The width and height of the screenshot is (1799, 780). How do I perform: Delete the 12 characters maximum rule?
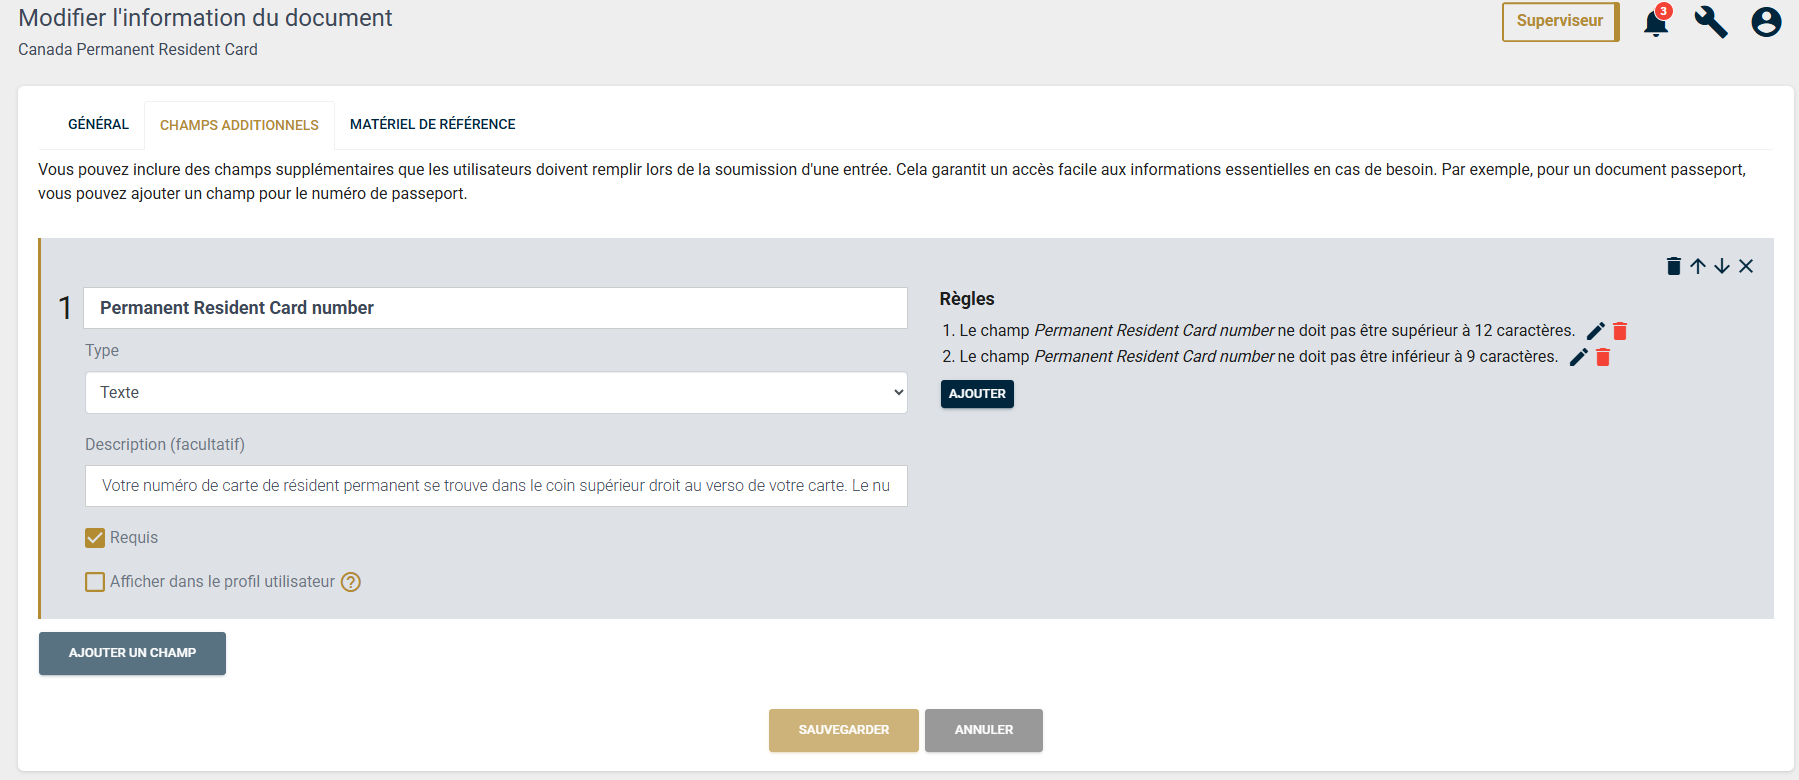1620,331
